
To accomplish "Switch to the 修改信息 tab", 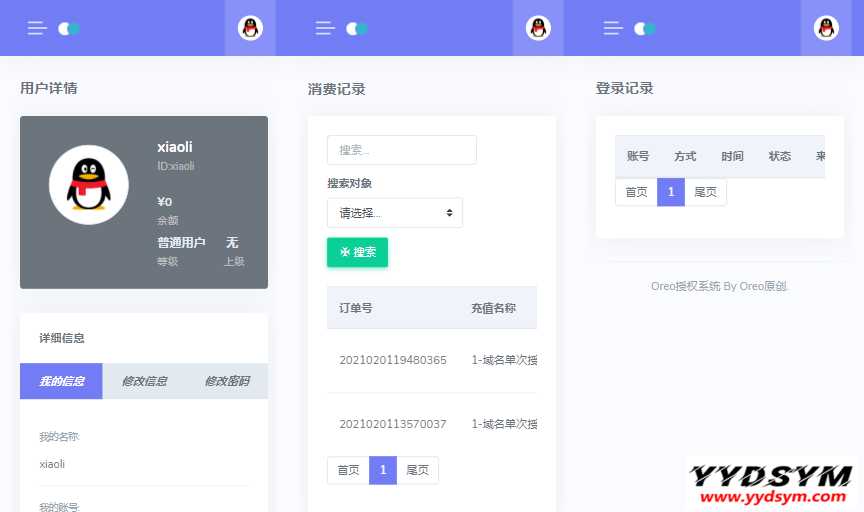I will [144, 381].
